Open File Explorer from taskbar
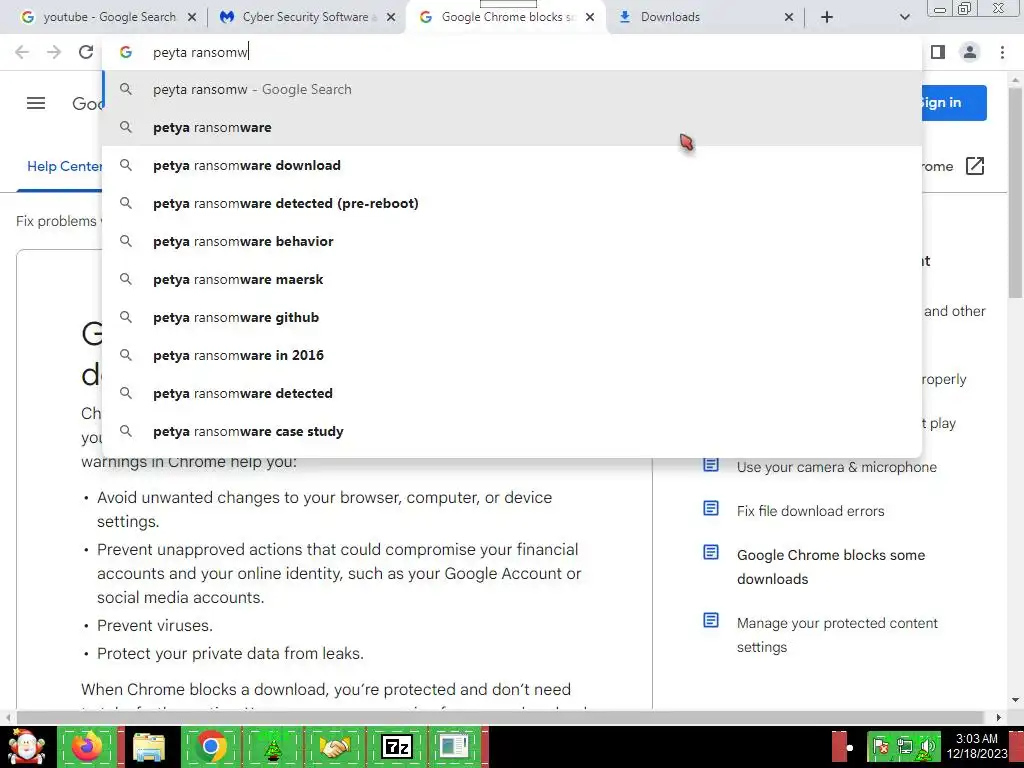This screenshot has width=1024, height=768. click(x=149, y=746)
